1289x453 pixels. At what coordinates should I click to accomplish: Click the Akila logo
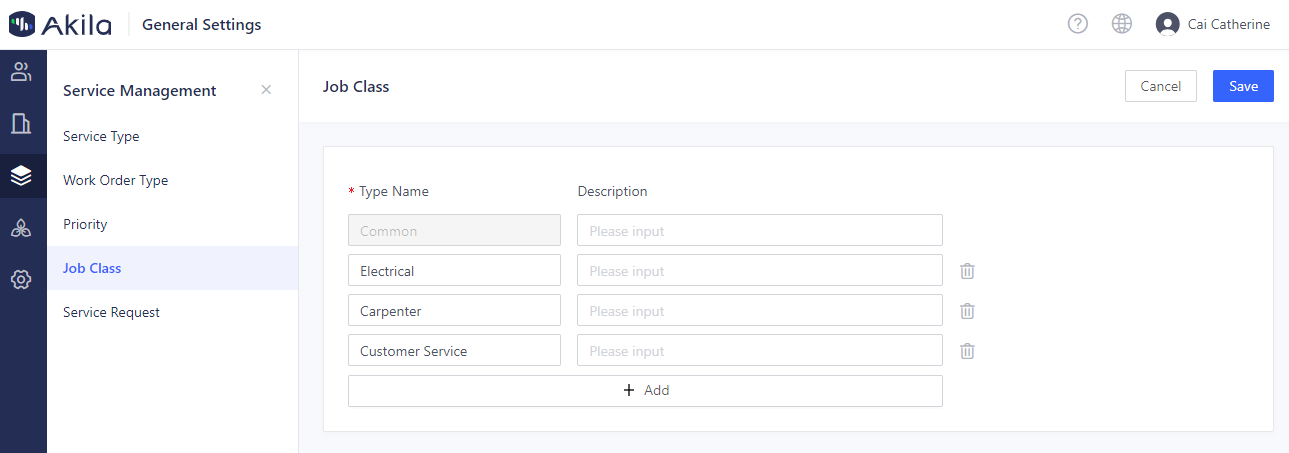click(x=60, y=24)
